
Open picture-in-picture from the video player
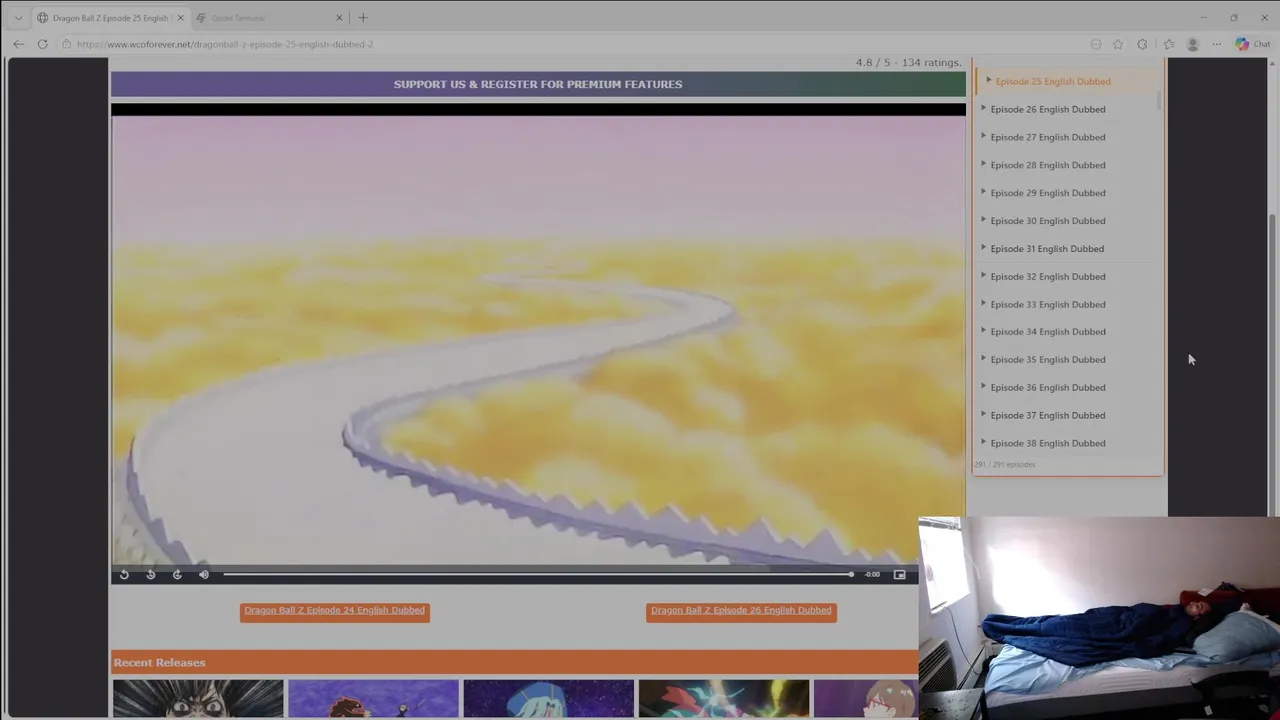tap(899, 574)
